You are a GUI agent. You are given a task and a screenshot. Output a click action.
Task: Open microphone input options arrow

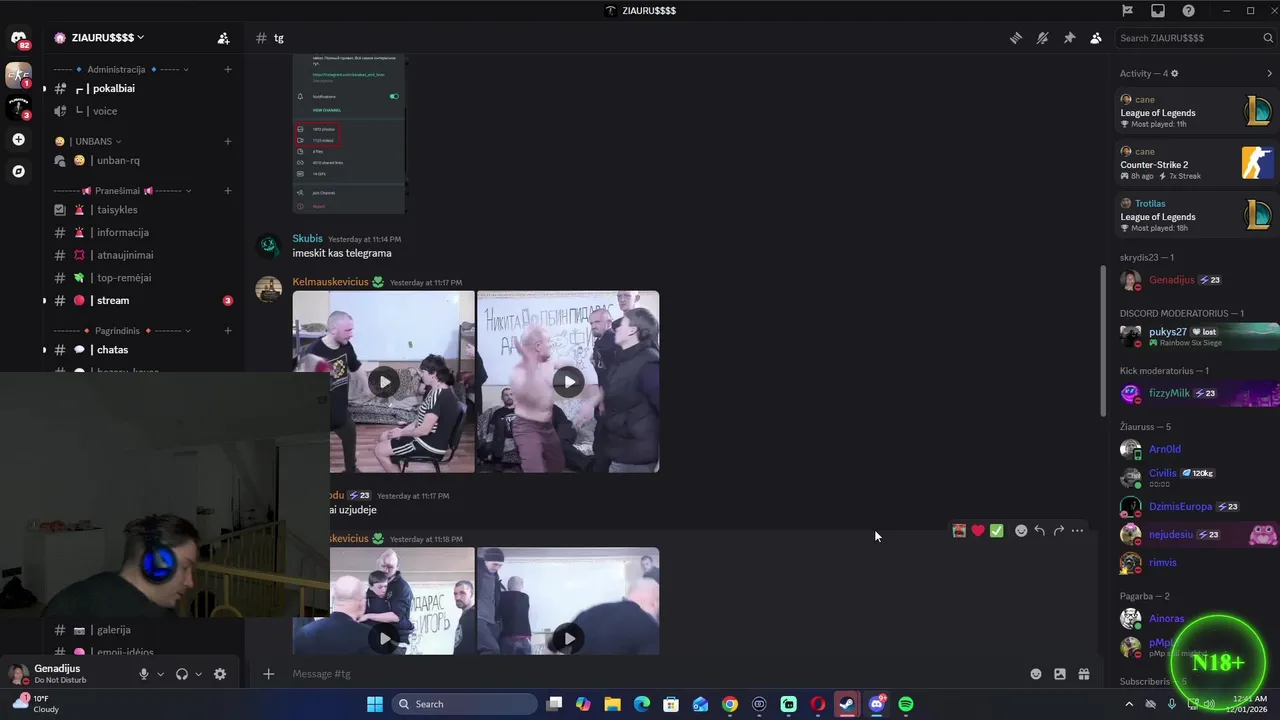pos(160,674)
